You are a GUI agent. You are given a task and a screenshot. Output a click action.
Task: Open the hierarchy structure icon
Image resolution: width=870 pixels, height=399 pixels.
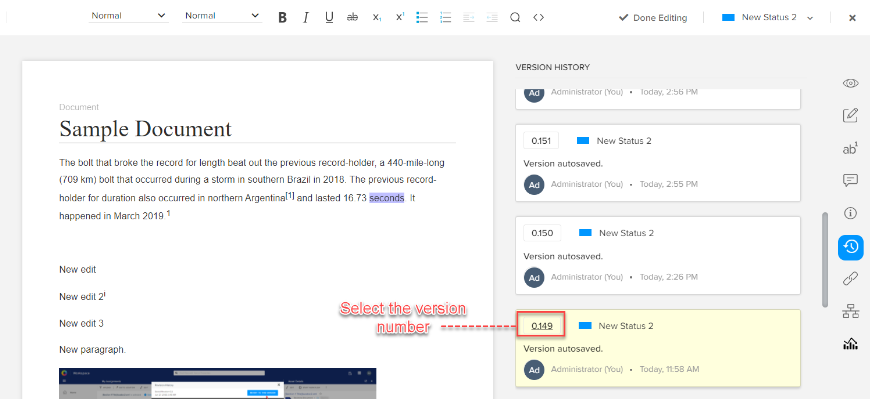[x=850, y=312]
